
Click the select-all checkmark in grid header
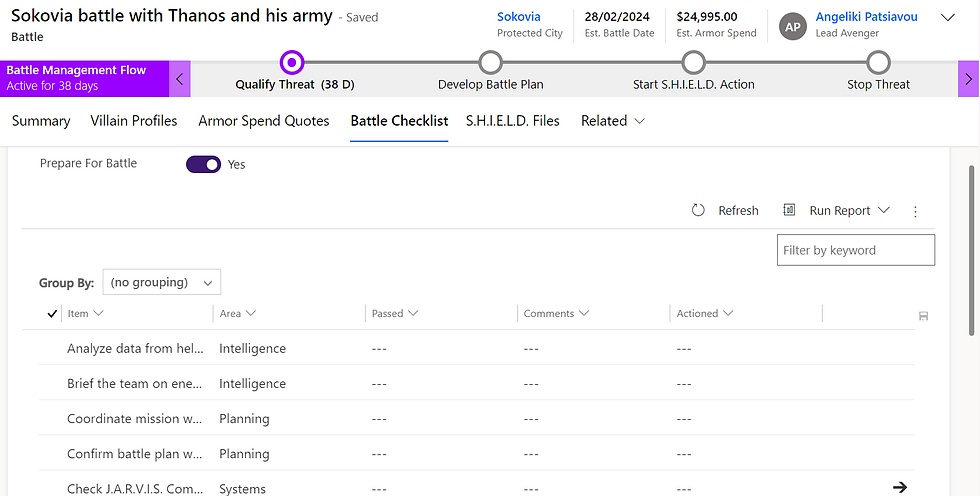[52, 314]
